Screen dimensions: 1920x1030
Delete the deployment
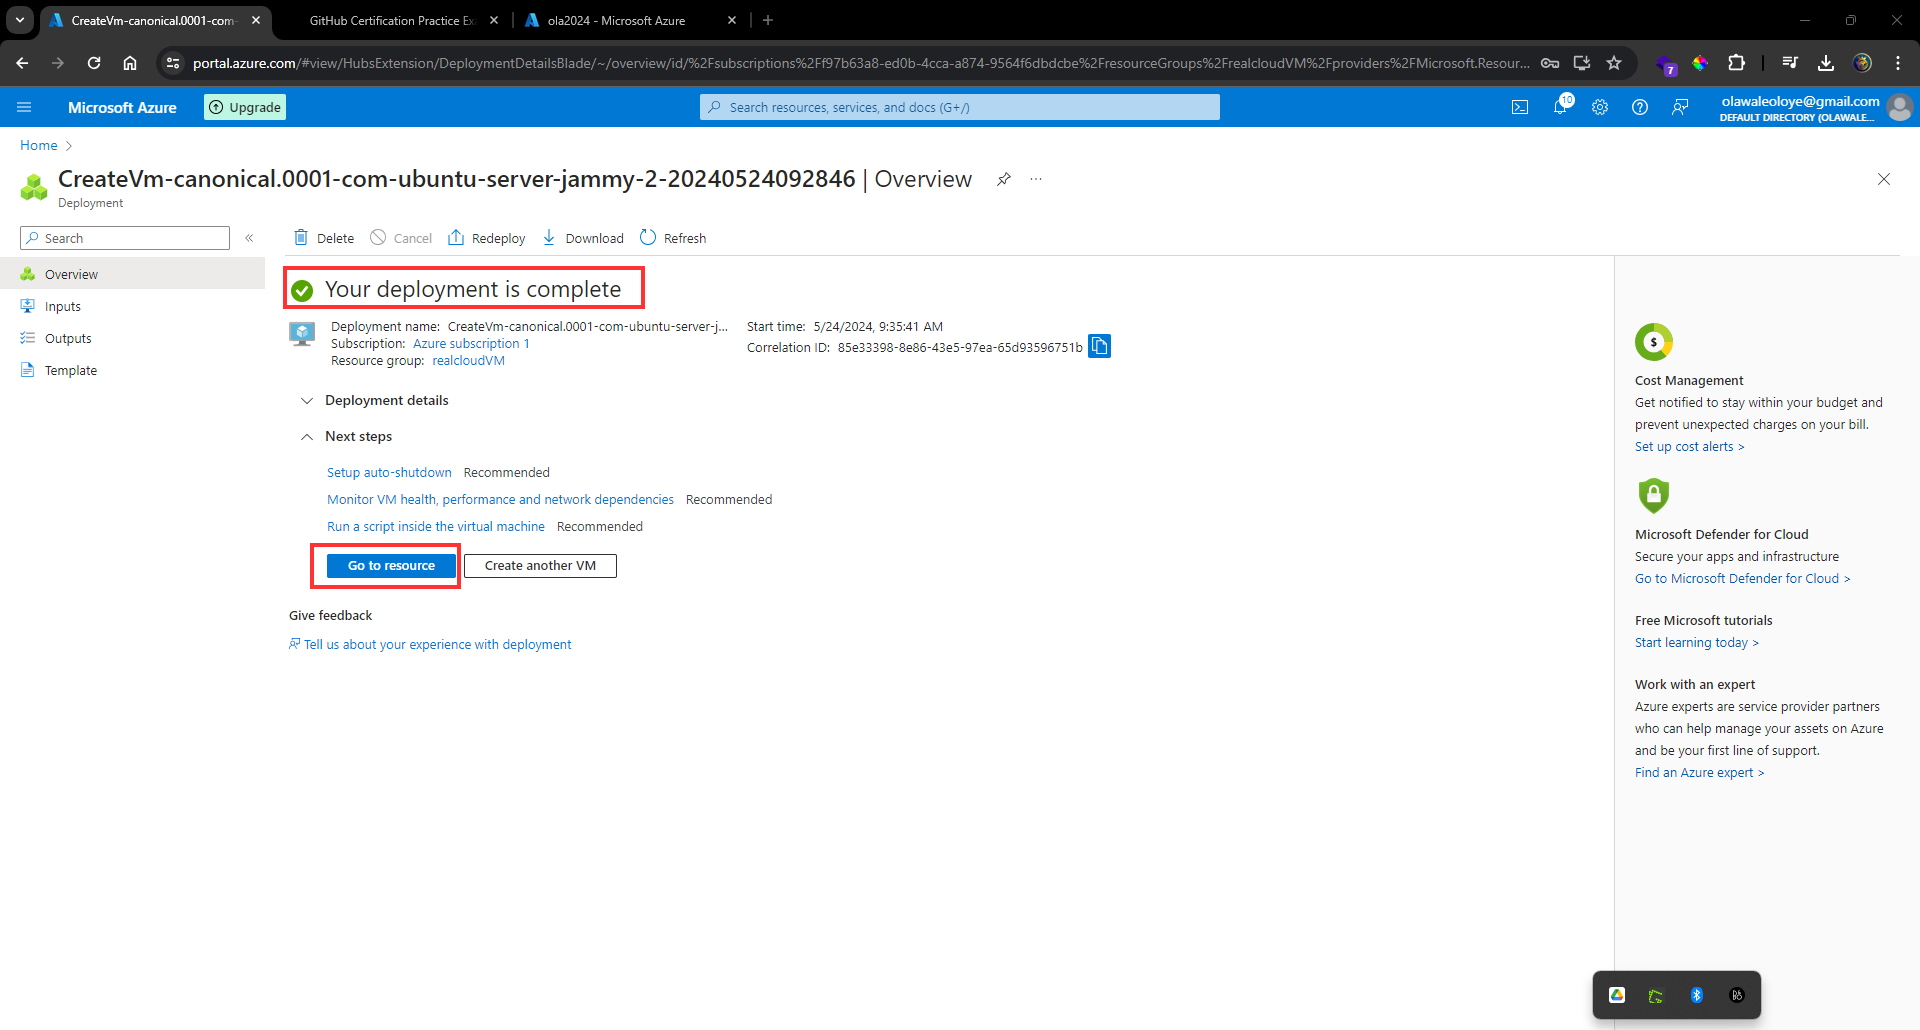click(x=324, y=238)
